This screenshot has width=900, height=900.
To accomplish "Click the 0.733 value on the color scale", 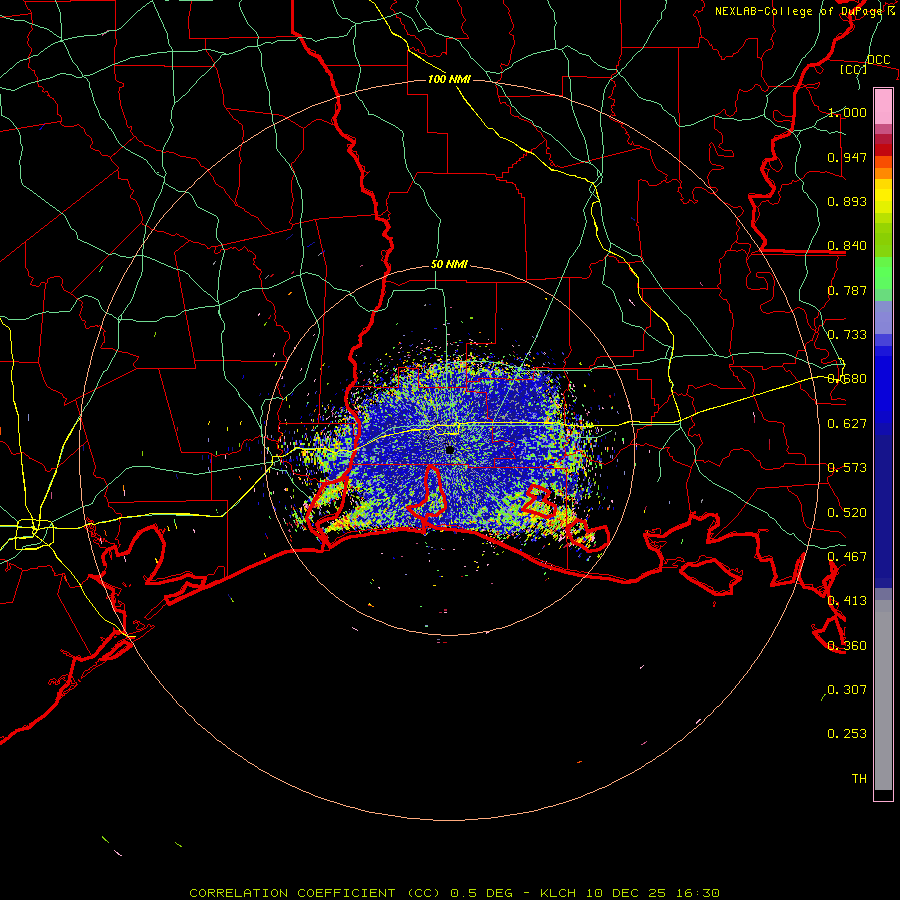I will 847,335.
